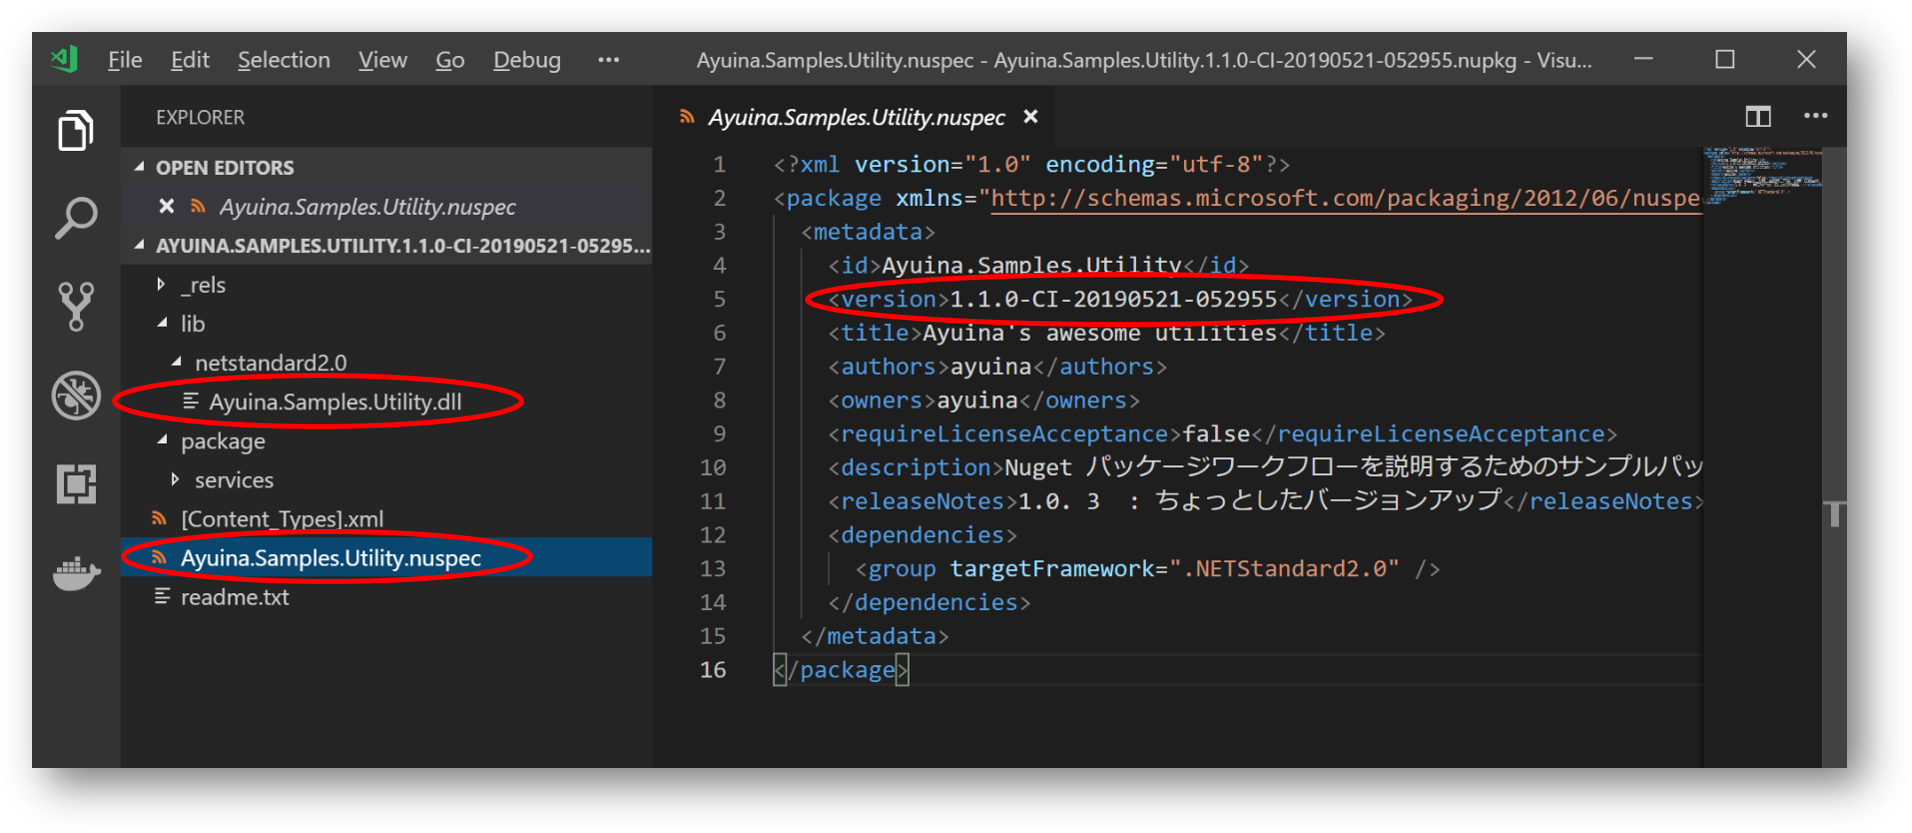Open the File menu
The width and height of the screenshot is (1912, 833).
(x=125, y=60)
